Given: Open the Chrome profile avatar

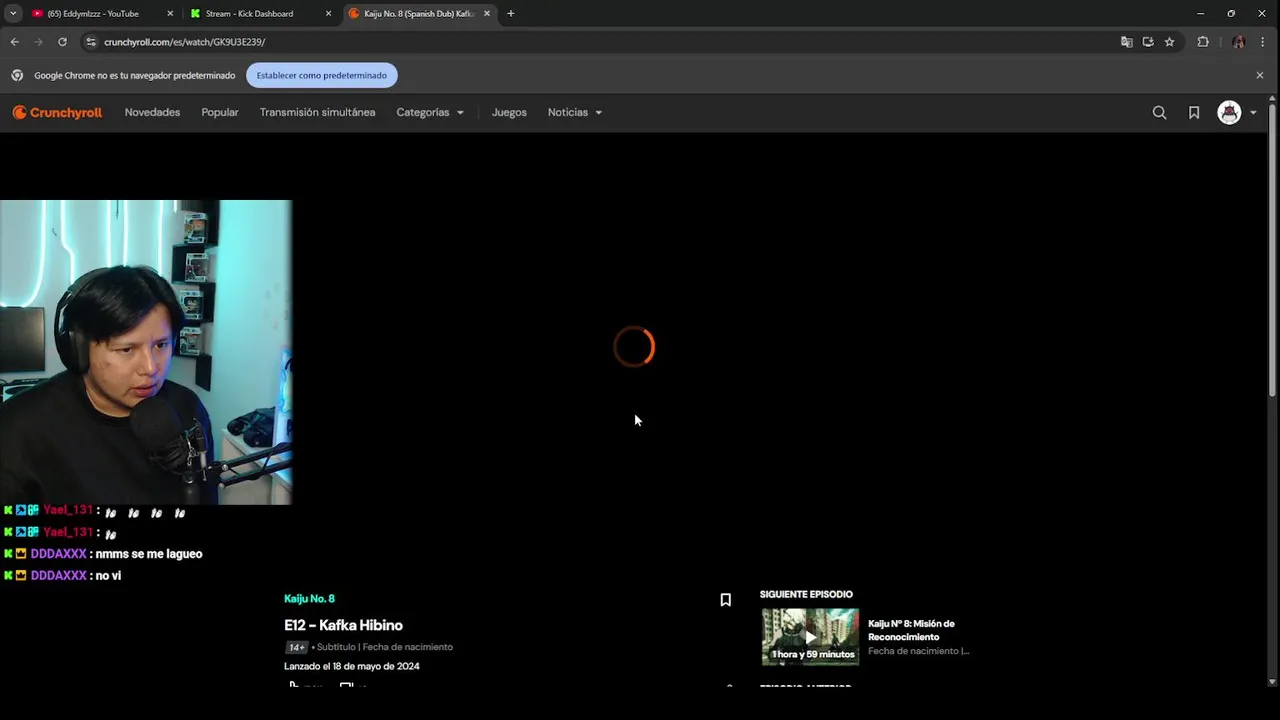Looking at the screenshot, I should [x=1239, y=42].
